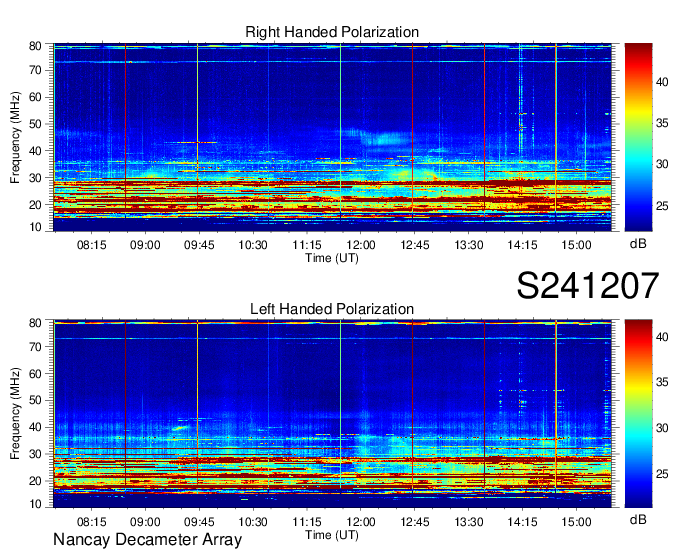This screenshot has height=552, width=680.
Task: Click 11:15 time tick under Left Handed plot
Action: [x=307, y=521]
